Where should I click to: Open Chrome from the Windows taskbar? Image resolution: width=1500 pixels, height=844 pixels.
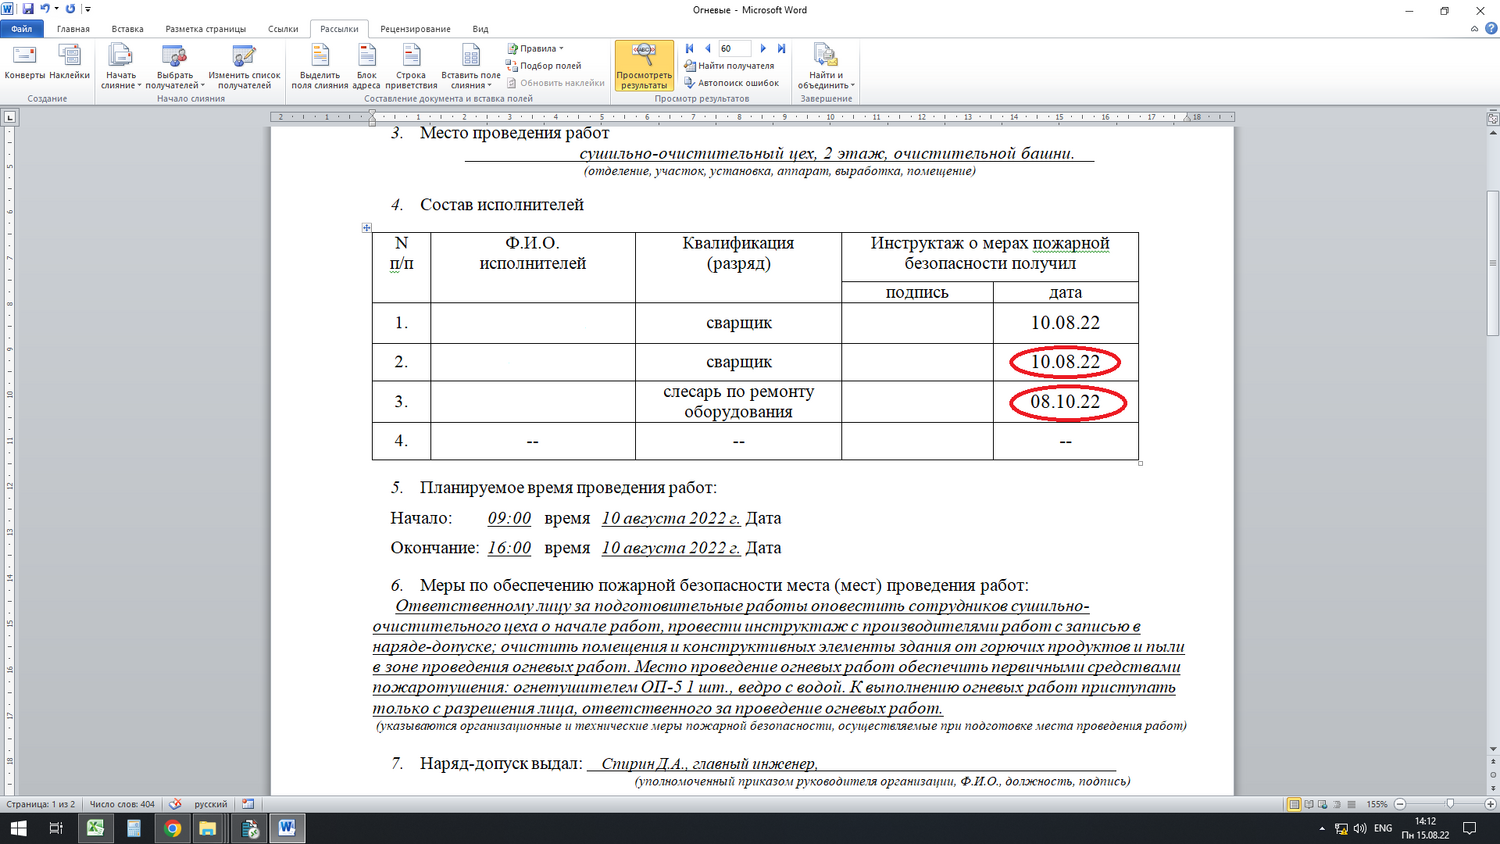click(172, 828)
